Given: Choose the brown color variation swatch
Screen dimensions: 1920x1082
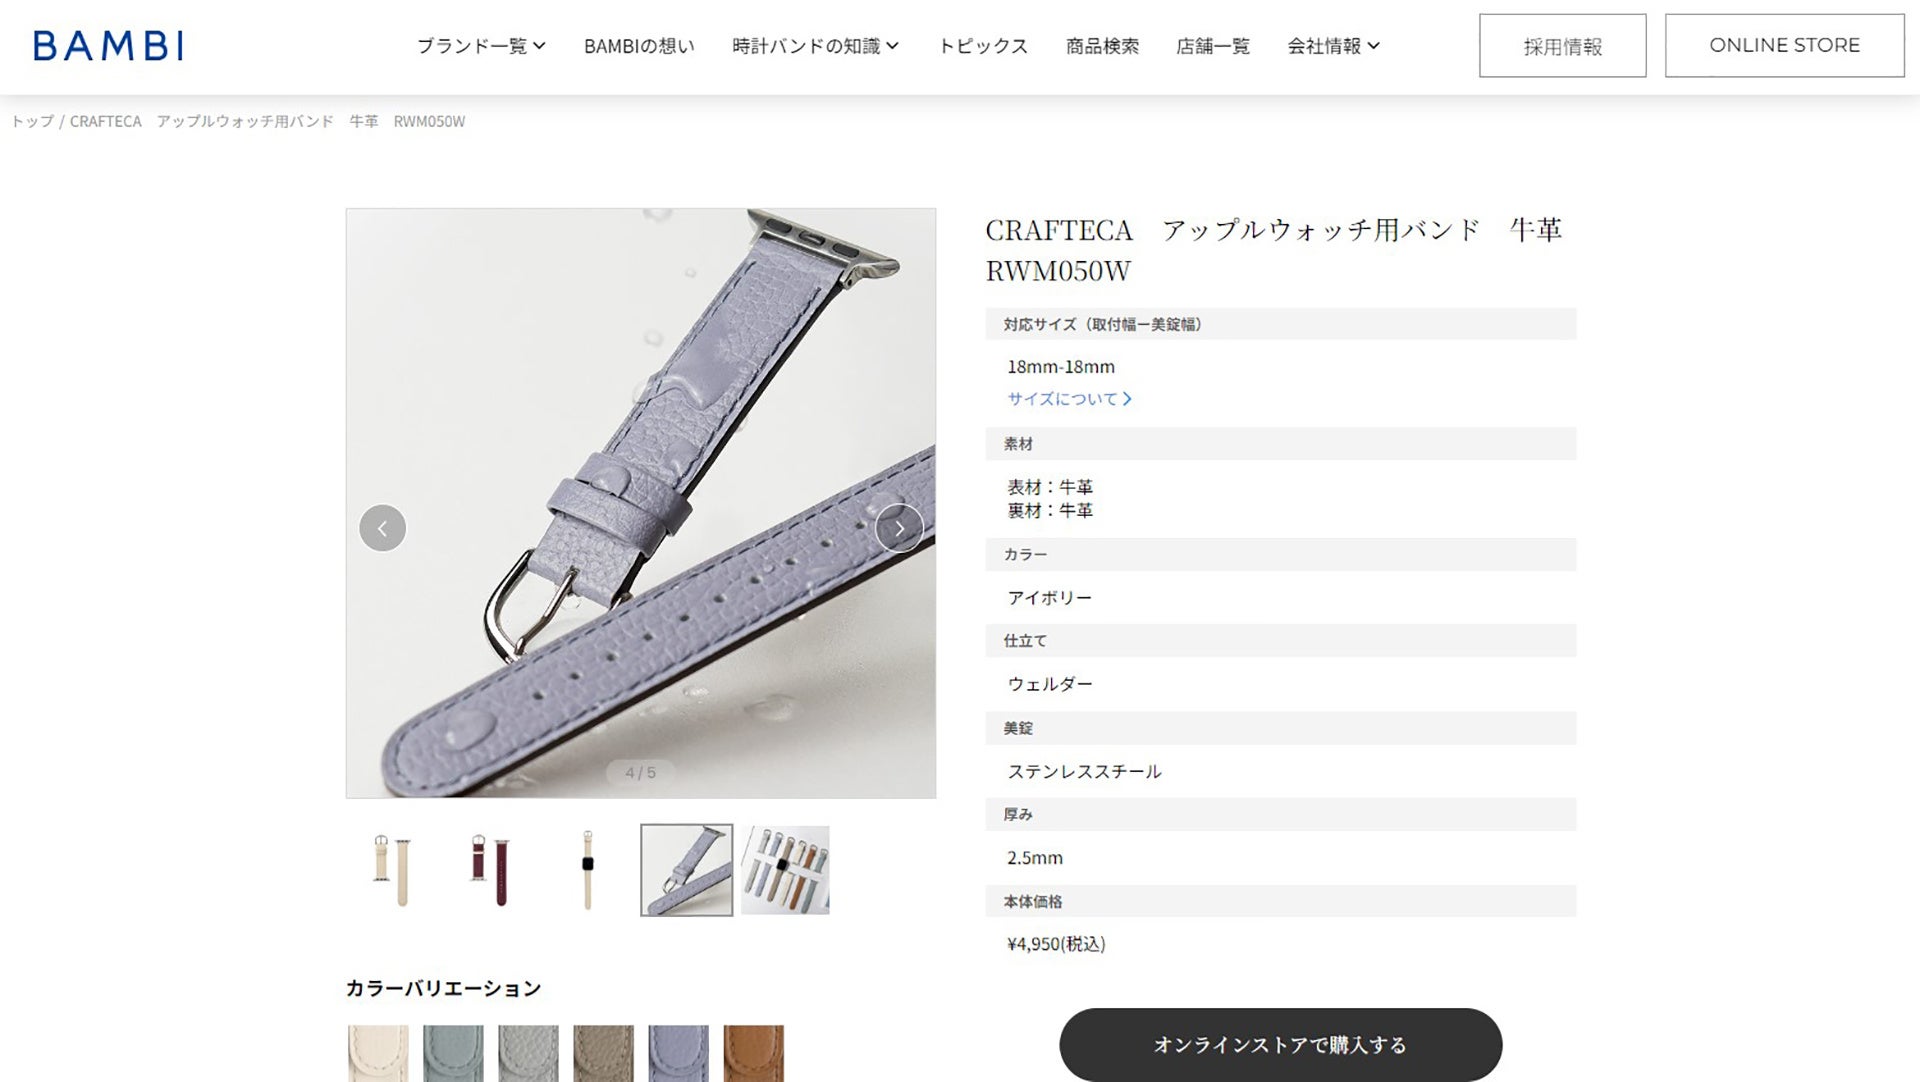Looking at the screenshot, I should coord(754,1053).
